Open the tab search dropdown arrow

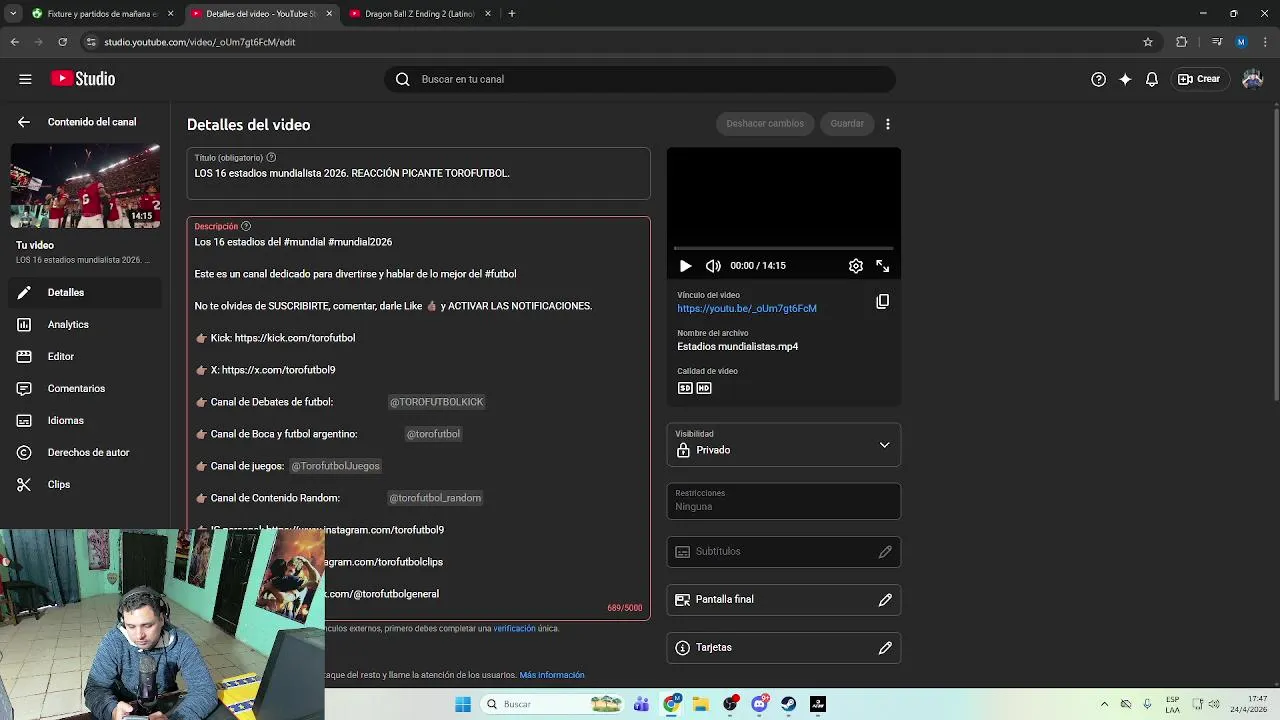click(x=13, y=14)
